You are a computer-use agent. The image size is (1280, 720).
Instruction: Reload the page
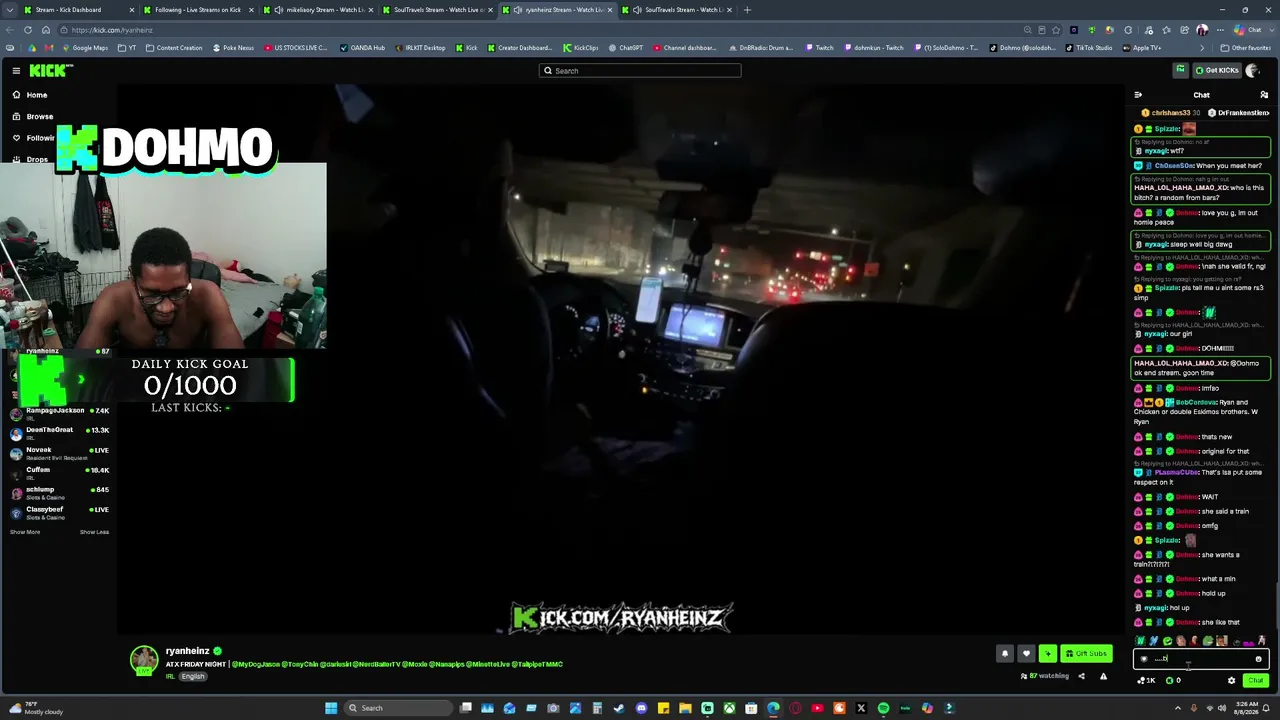[x=30, y=30]
